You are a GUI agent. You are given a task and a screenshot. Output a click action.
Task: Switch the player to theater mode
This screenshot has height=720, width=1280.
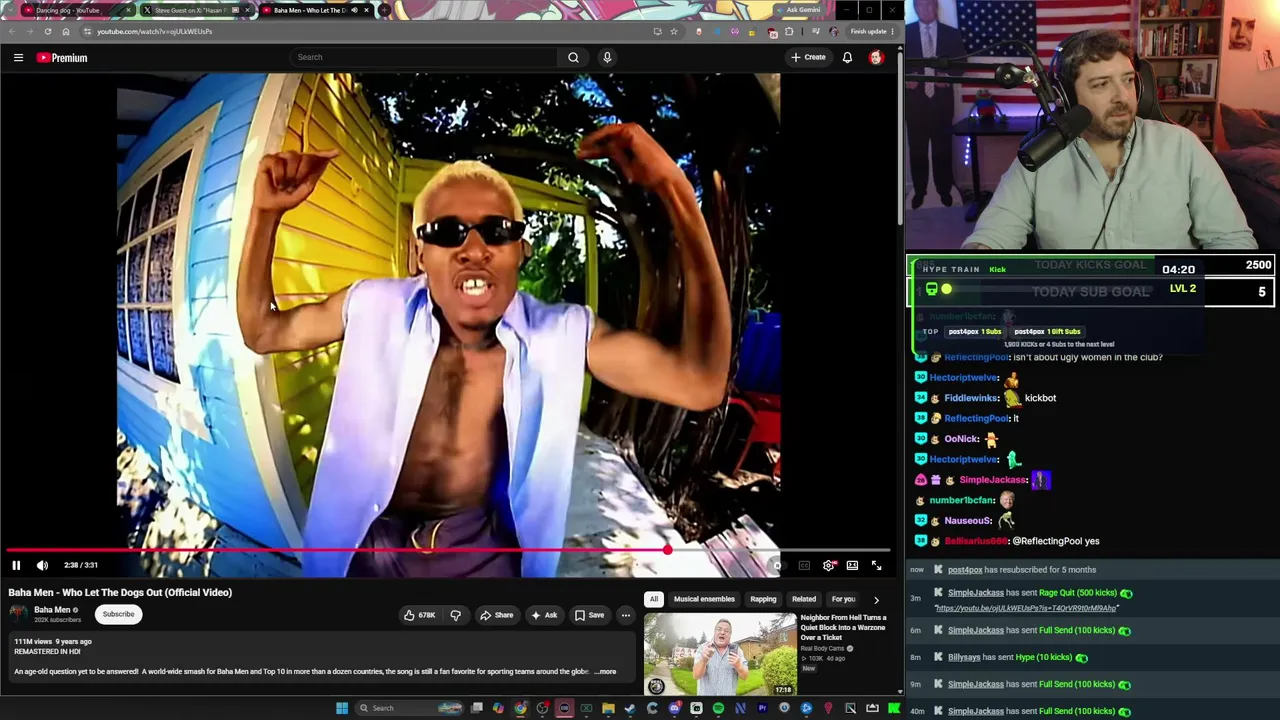pos(852,566)
